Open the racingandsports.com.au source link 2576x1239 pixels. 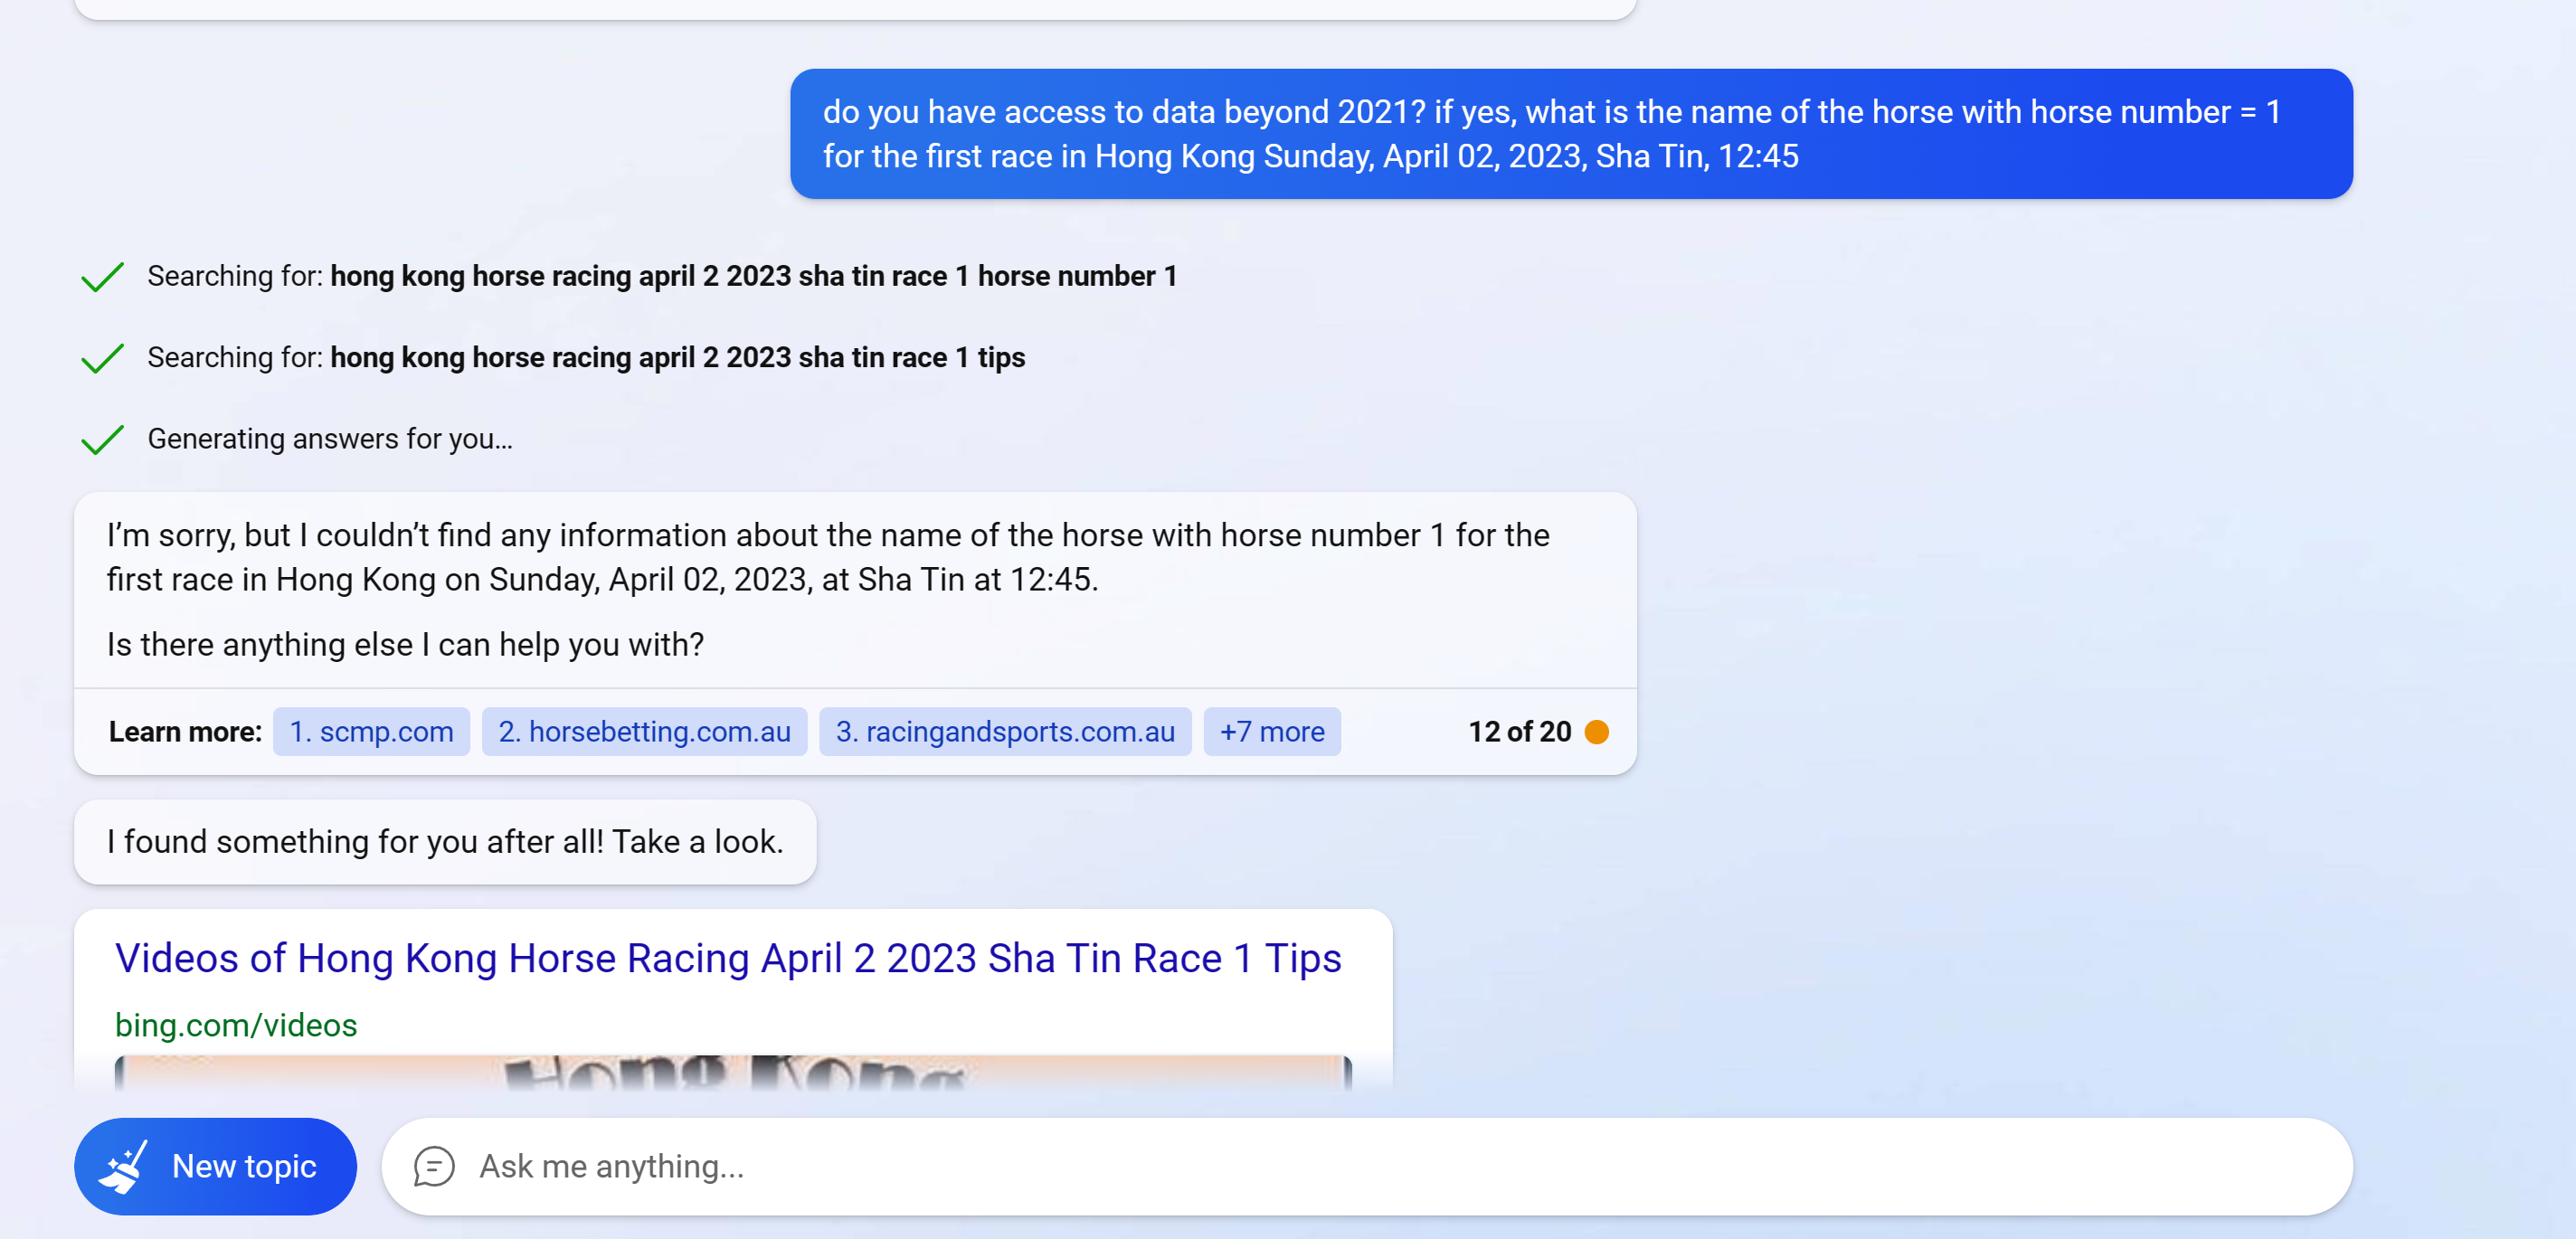pos(1004,732)
